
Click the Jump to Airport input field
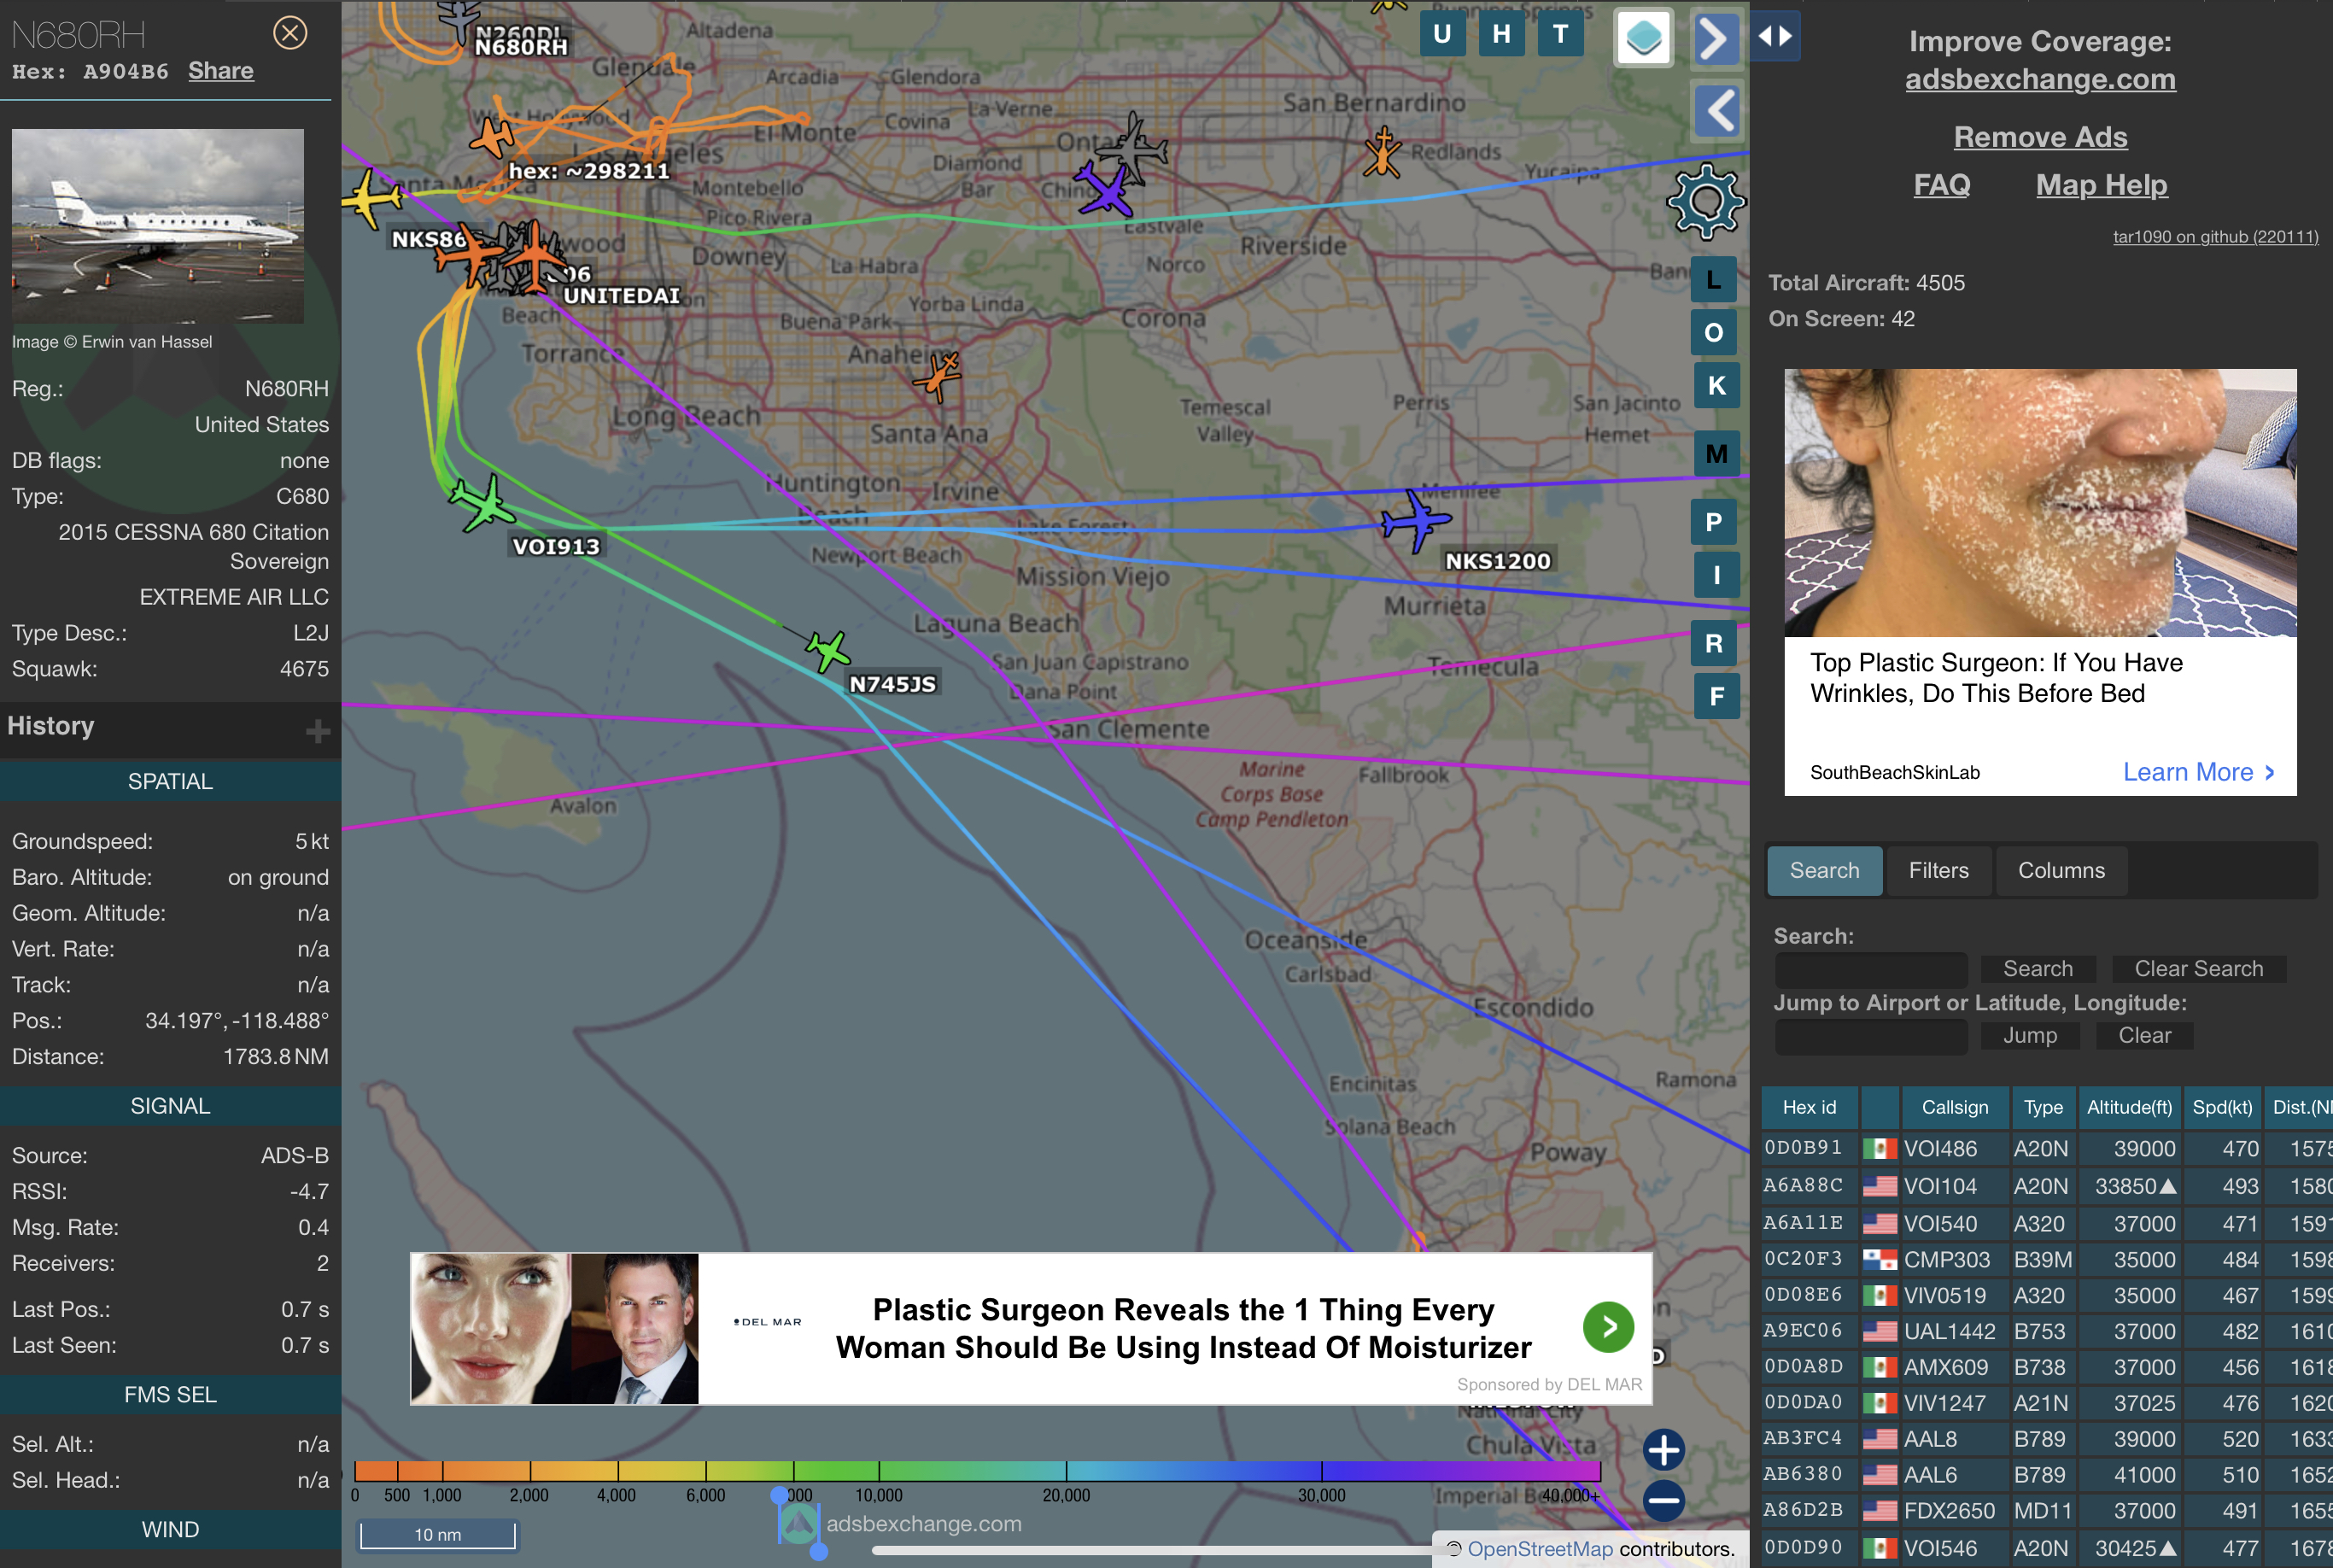point(1871,1036)
